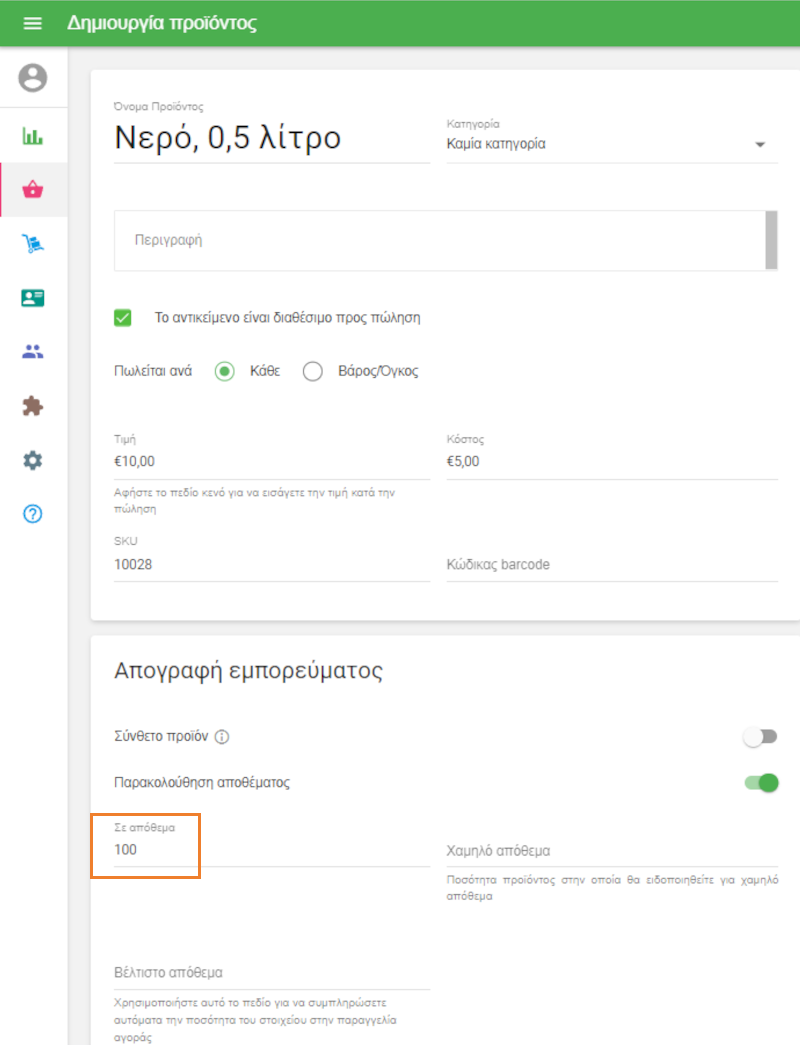Expand the Κατηγορία dropdown
This screenshot has height=1045, width=800.
click(611, 144)
